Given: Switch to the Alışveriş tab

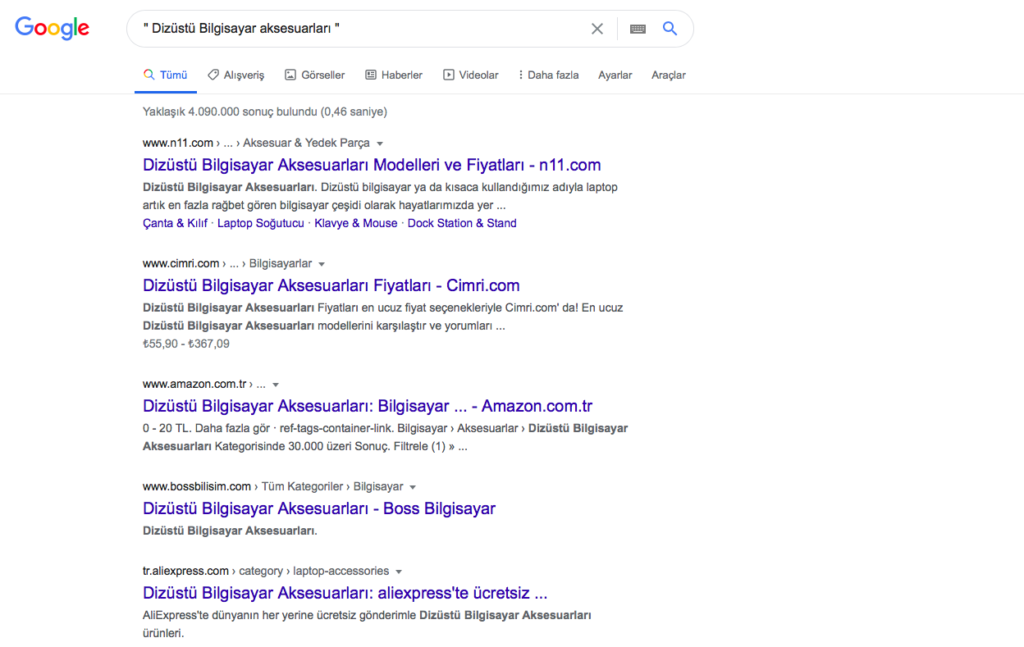Looking at the screenshot, I should [x=236, y=75].
